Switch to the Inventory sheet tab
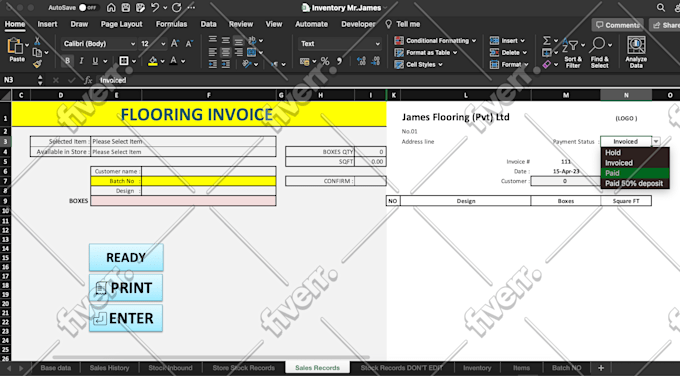Viewport: 680px width, 376px height. [477, 368]
